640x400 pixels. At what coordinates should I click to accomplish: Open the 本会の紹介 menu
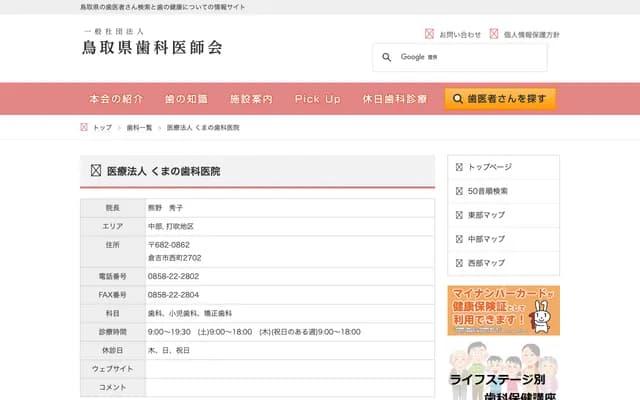116,99
